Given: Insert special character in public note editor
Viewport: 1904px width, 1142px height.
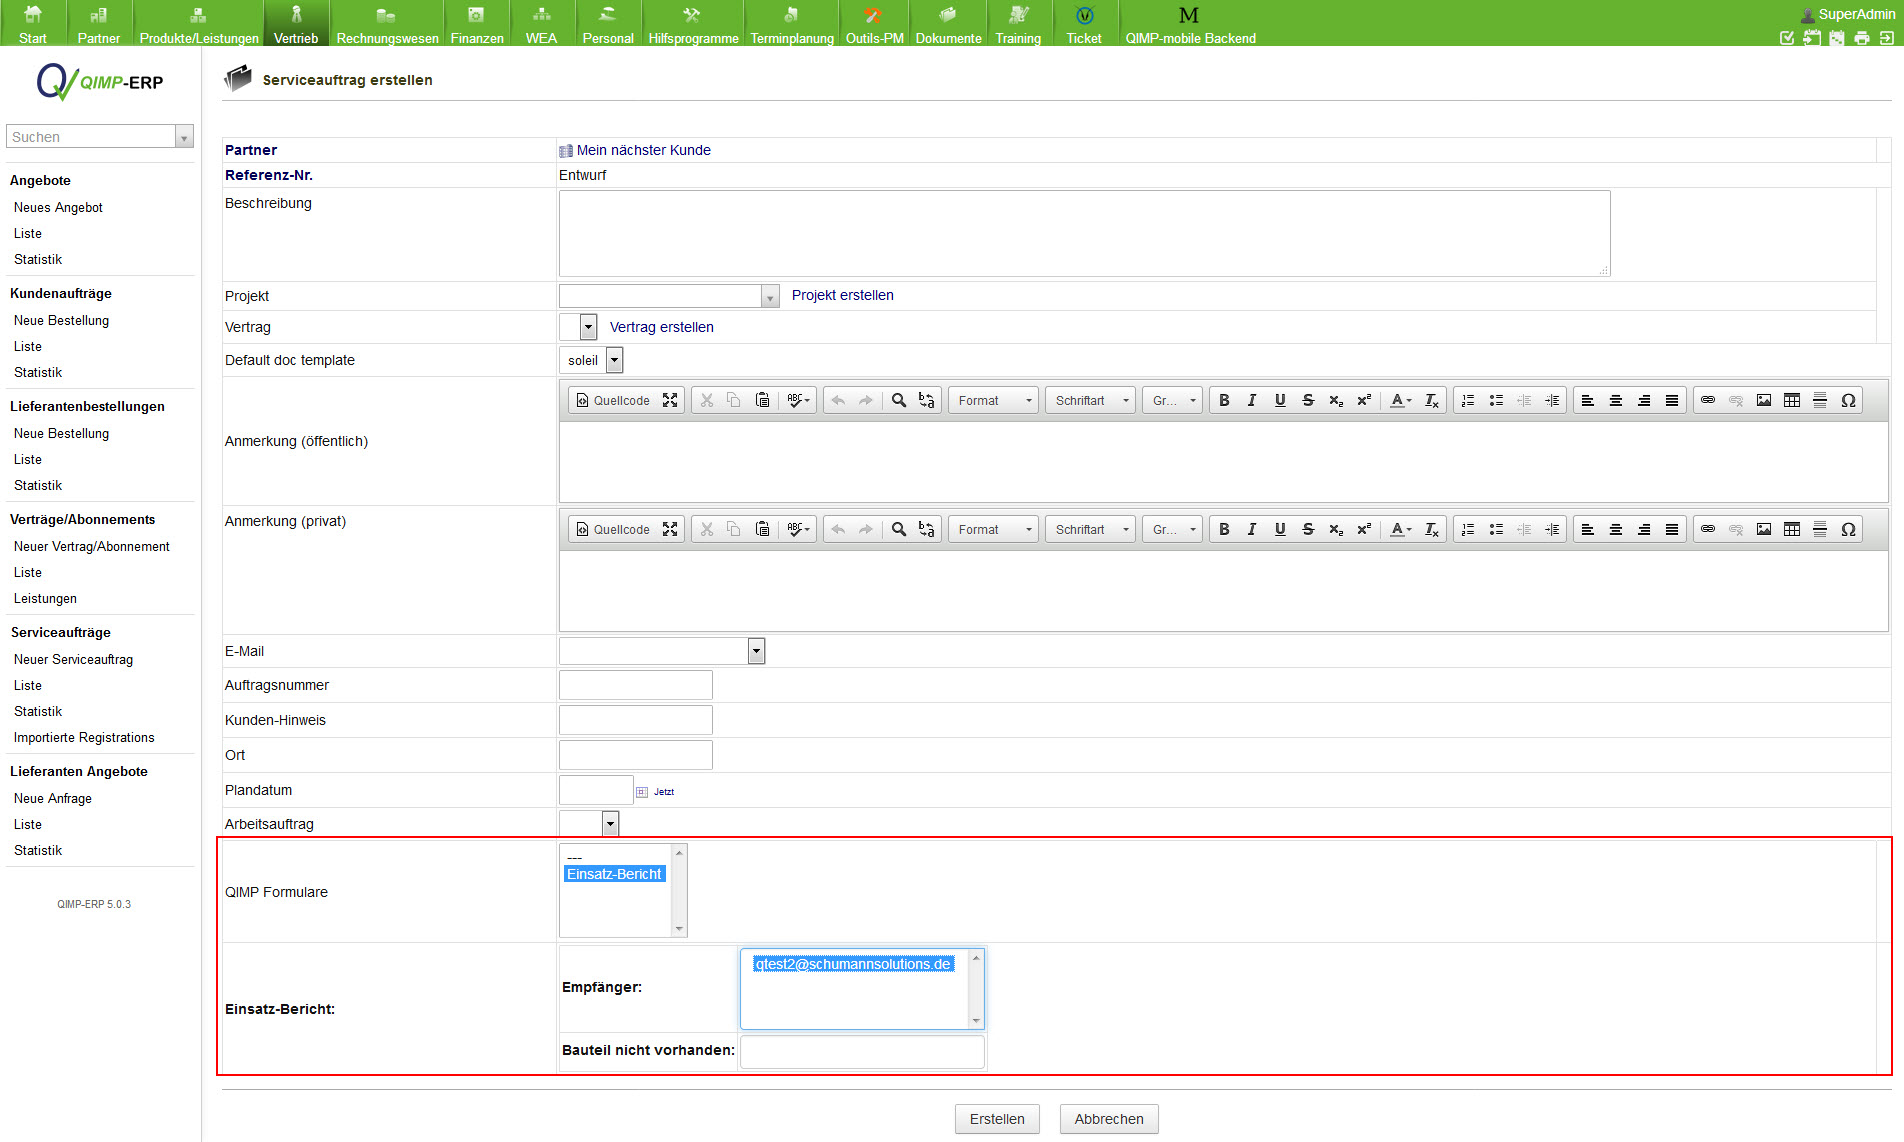Looking at the screenshot, I should click(1848, 400).
